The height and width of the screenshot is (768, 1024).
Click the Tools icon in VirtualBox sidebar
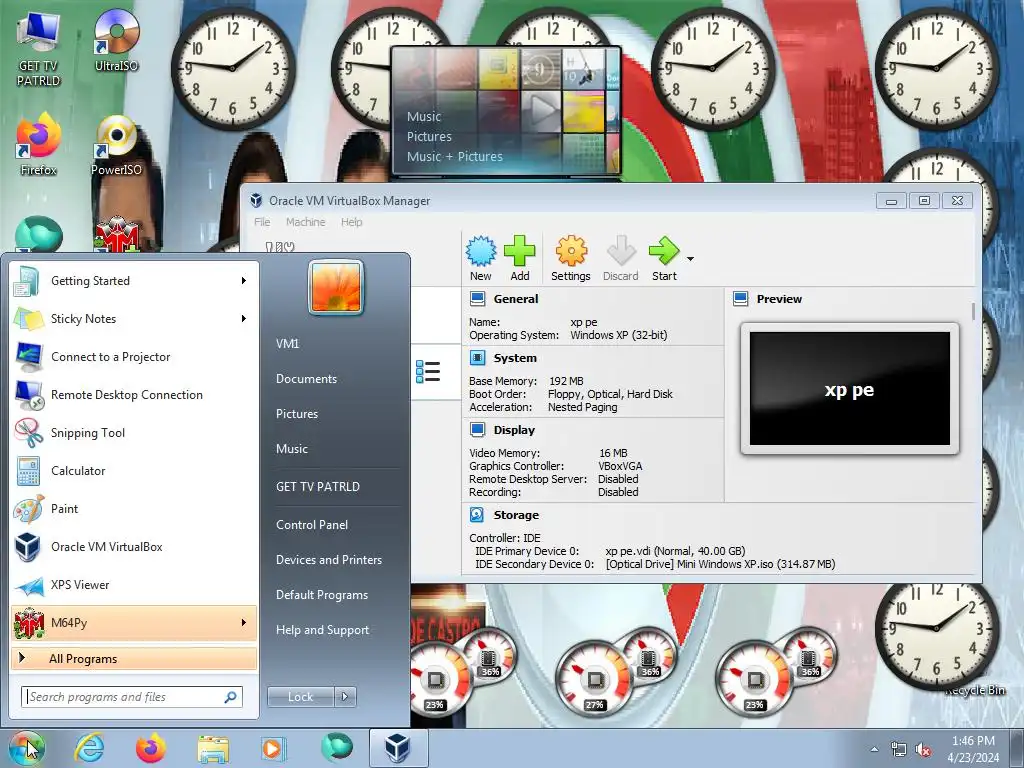click(280, 248)
